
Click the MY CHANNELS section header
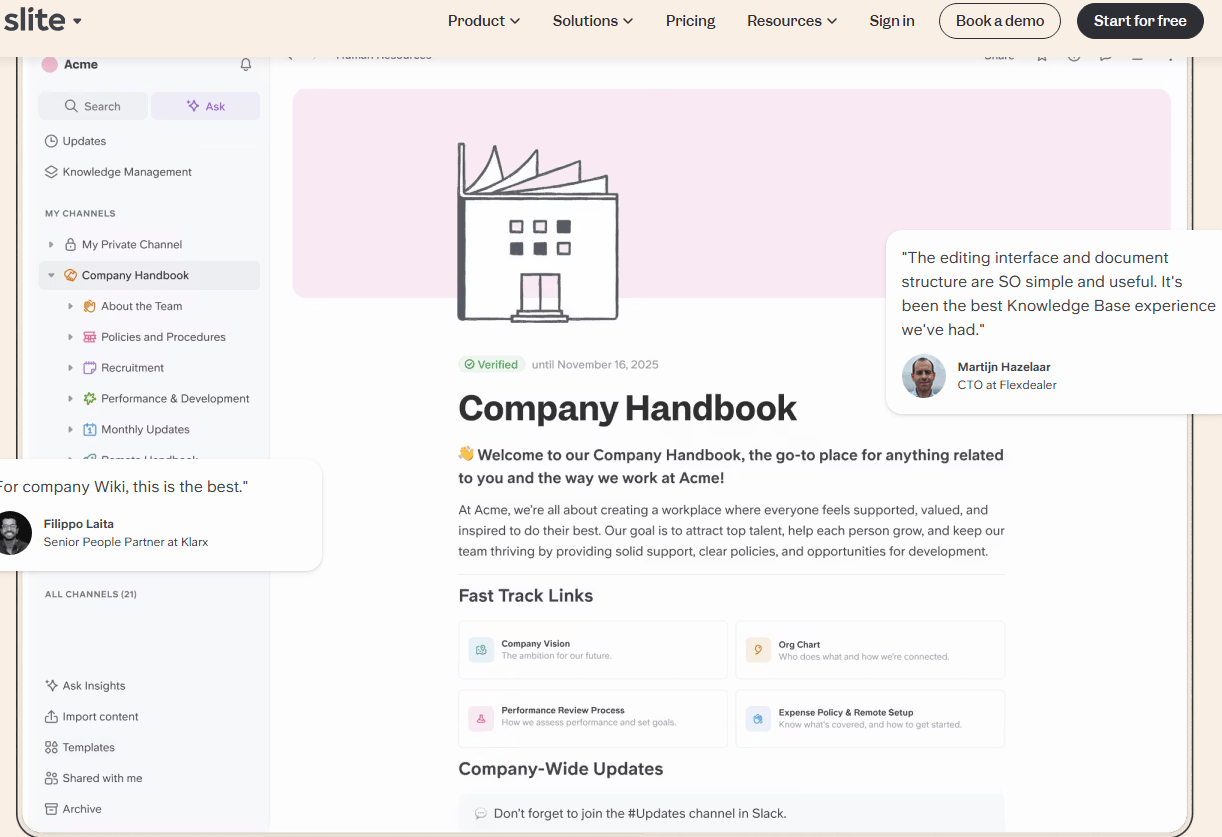(x=80, y=213)
